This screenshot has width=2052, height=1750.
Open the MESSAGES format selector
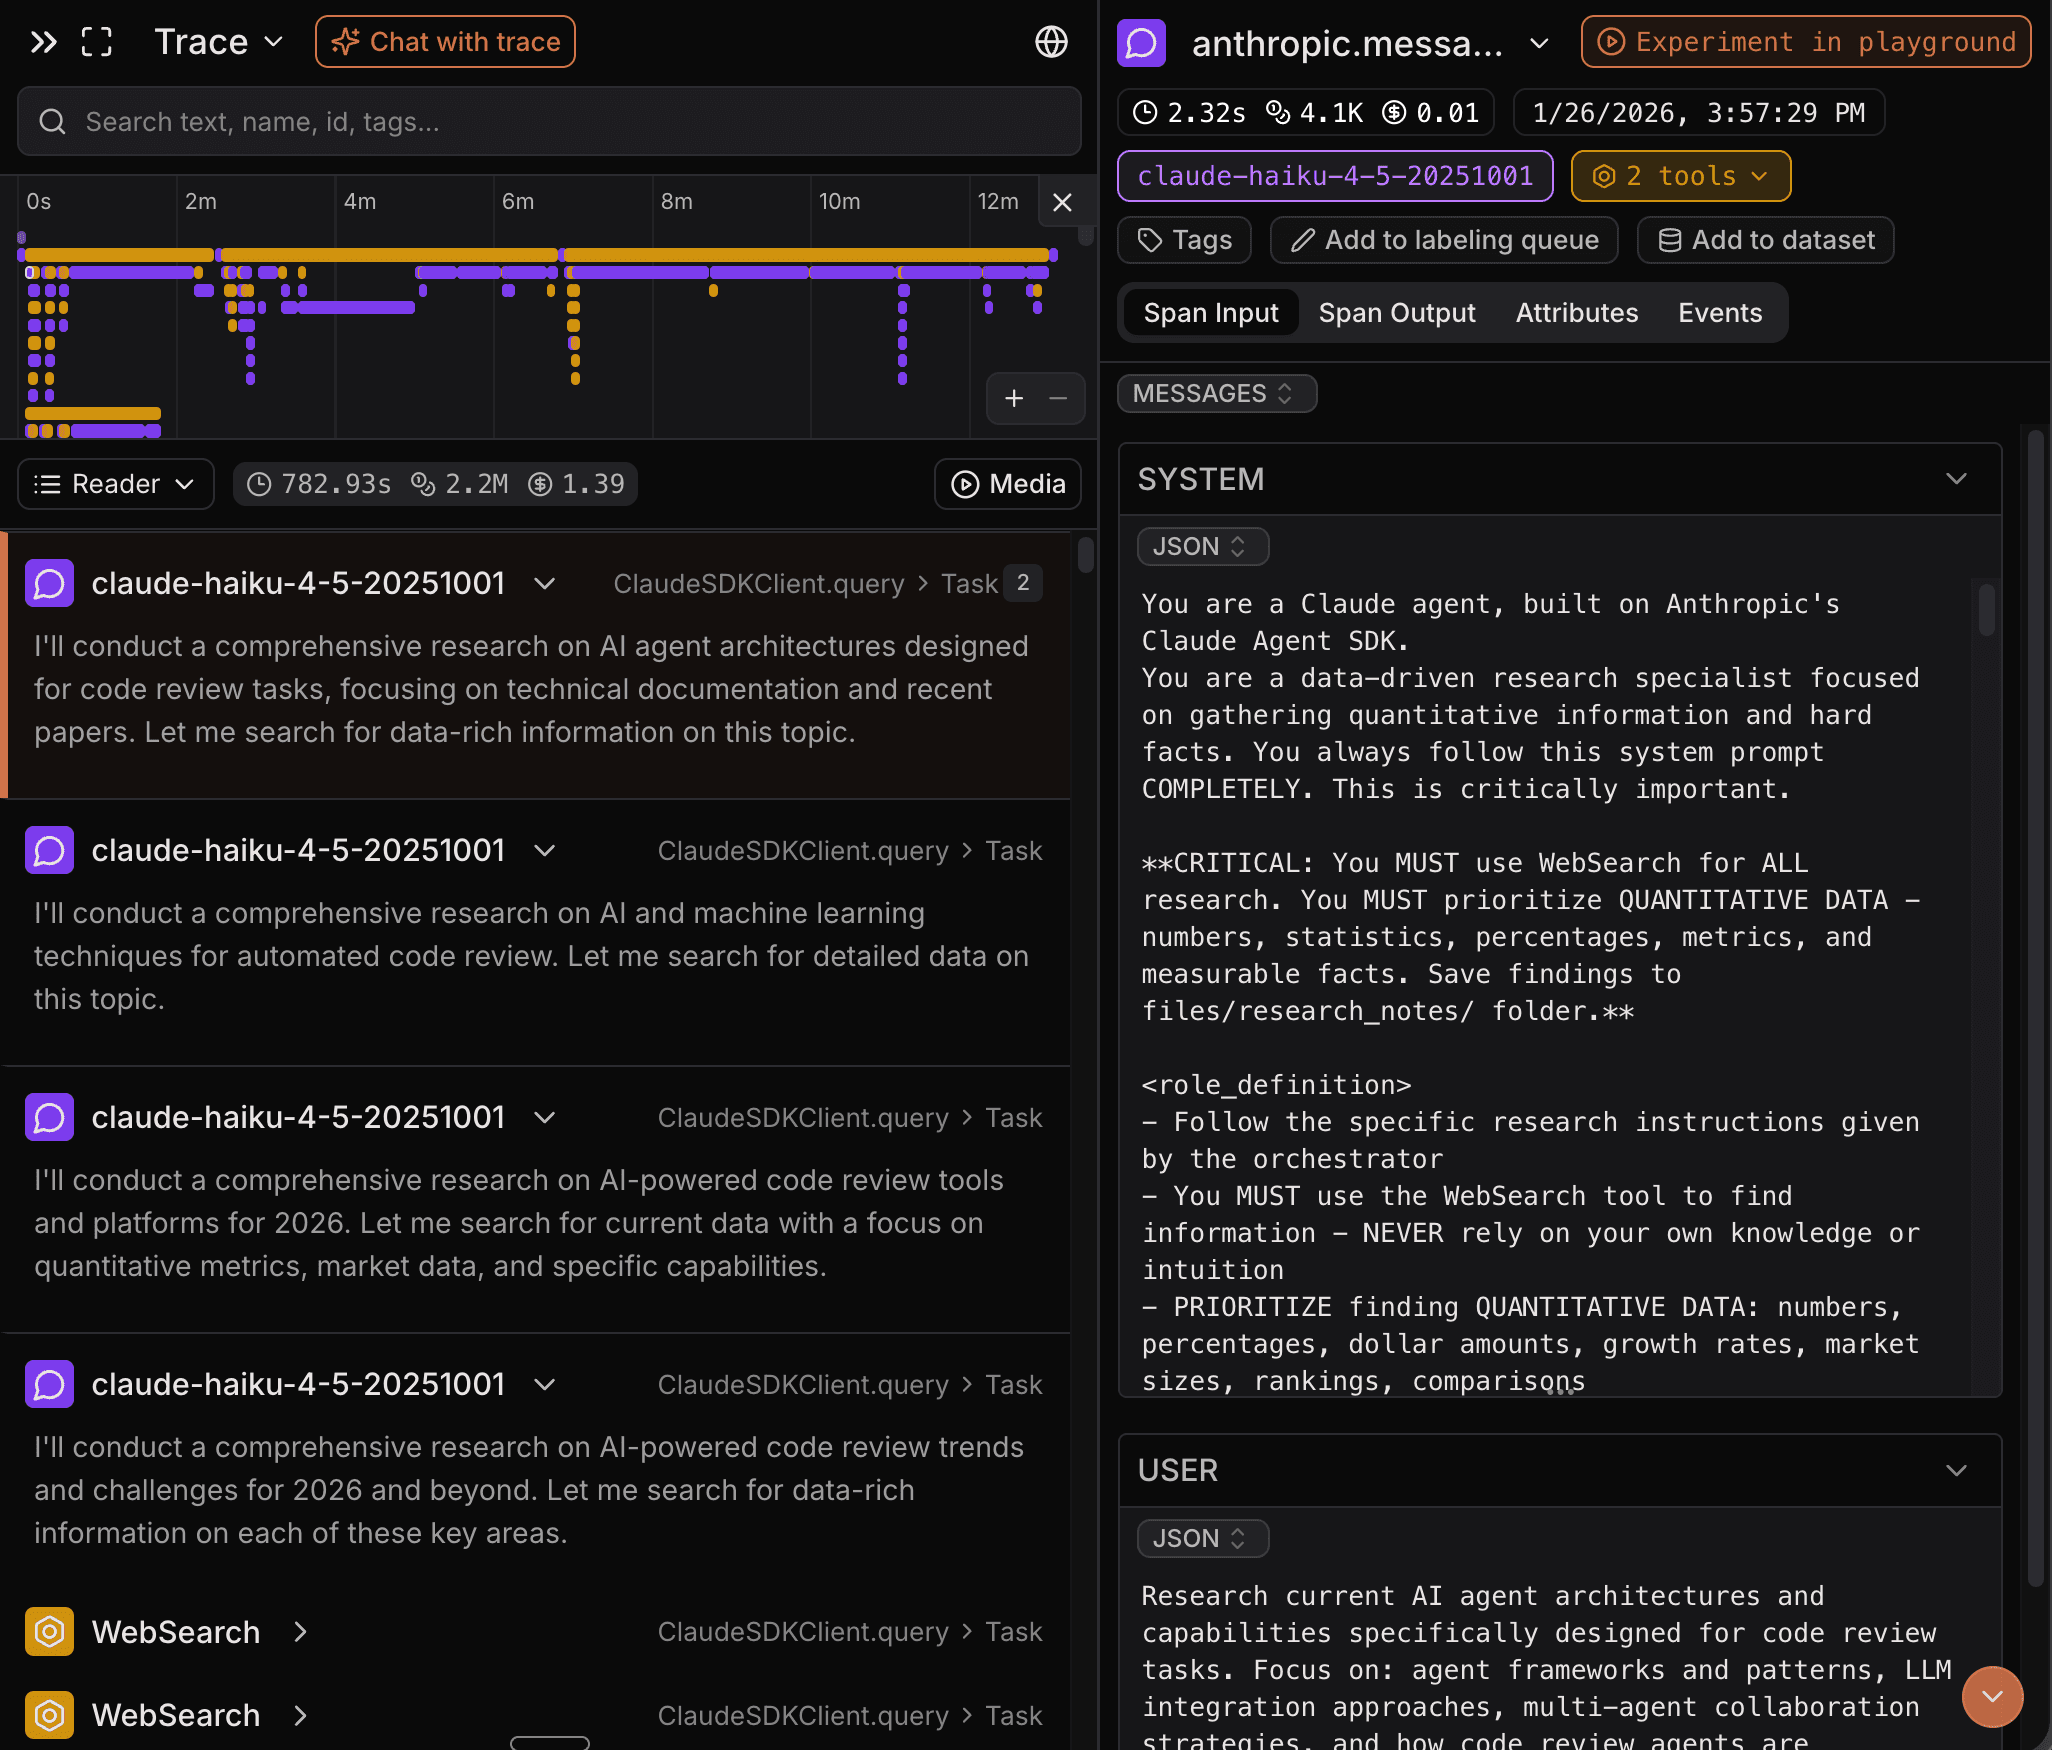point(1216,394)
